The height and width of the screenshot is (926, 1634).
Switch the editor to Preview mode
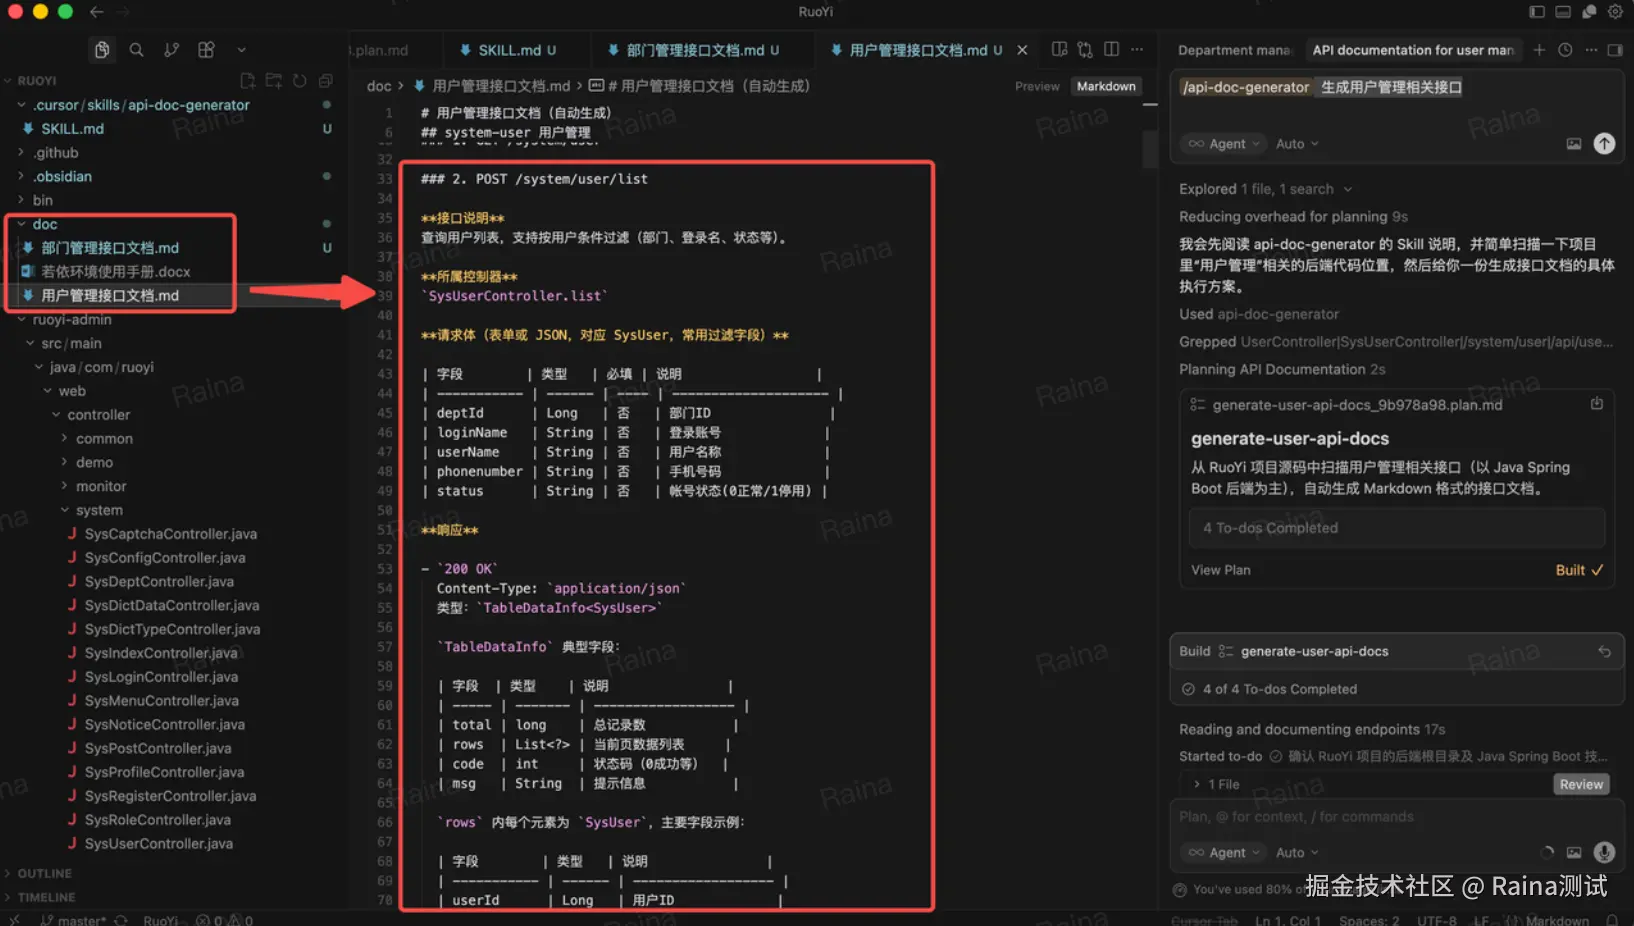[1037, 87]
